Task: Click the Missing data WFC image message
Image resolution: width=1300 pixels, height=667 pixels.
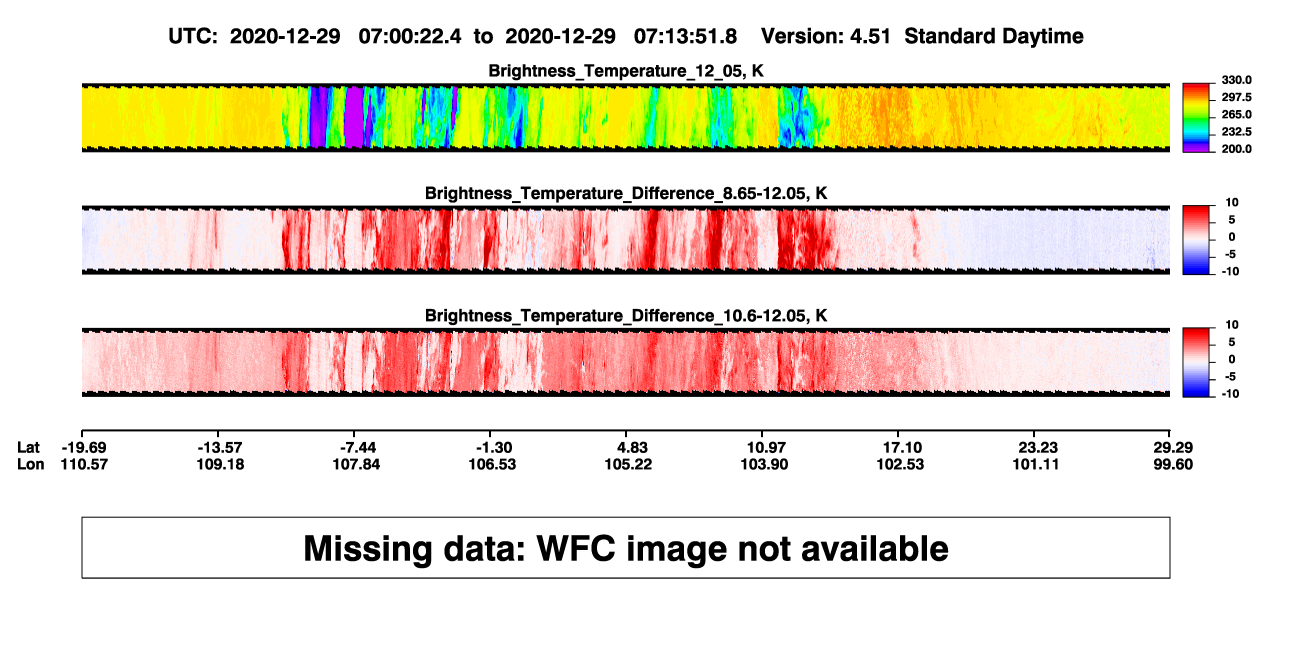Action: pyautogui.click(x=626, y=548)
